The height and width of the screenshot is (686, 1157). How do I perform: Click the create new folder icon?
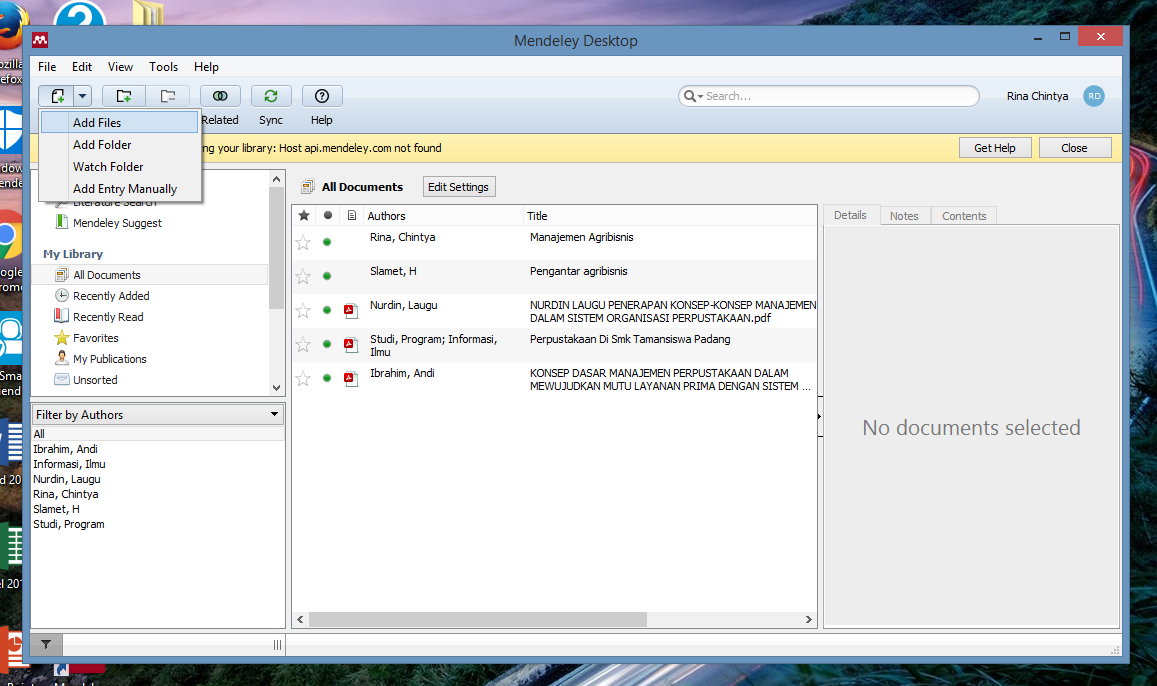(x=122, y=95)
